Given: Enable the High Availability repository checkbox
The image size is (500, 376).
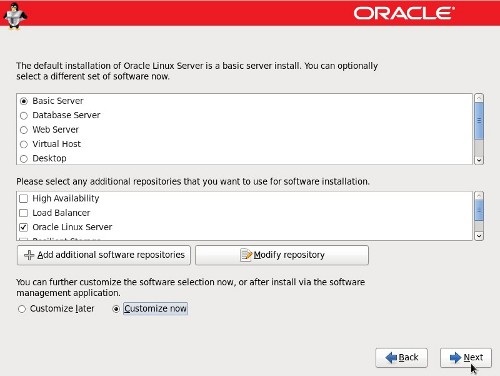Looking at the screenshot, I should click(23, 199).
